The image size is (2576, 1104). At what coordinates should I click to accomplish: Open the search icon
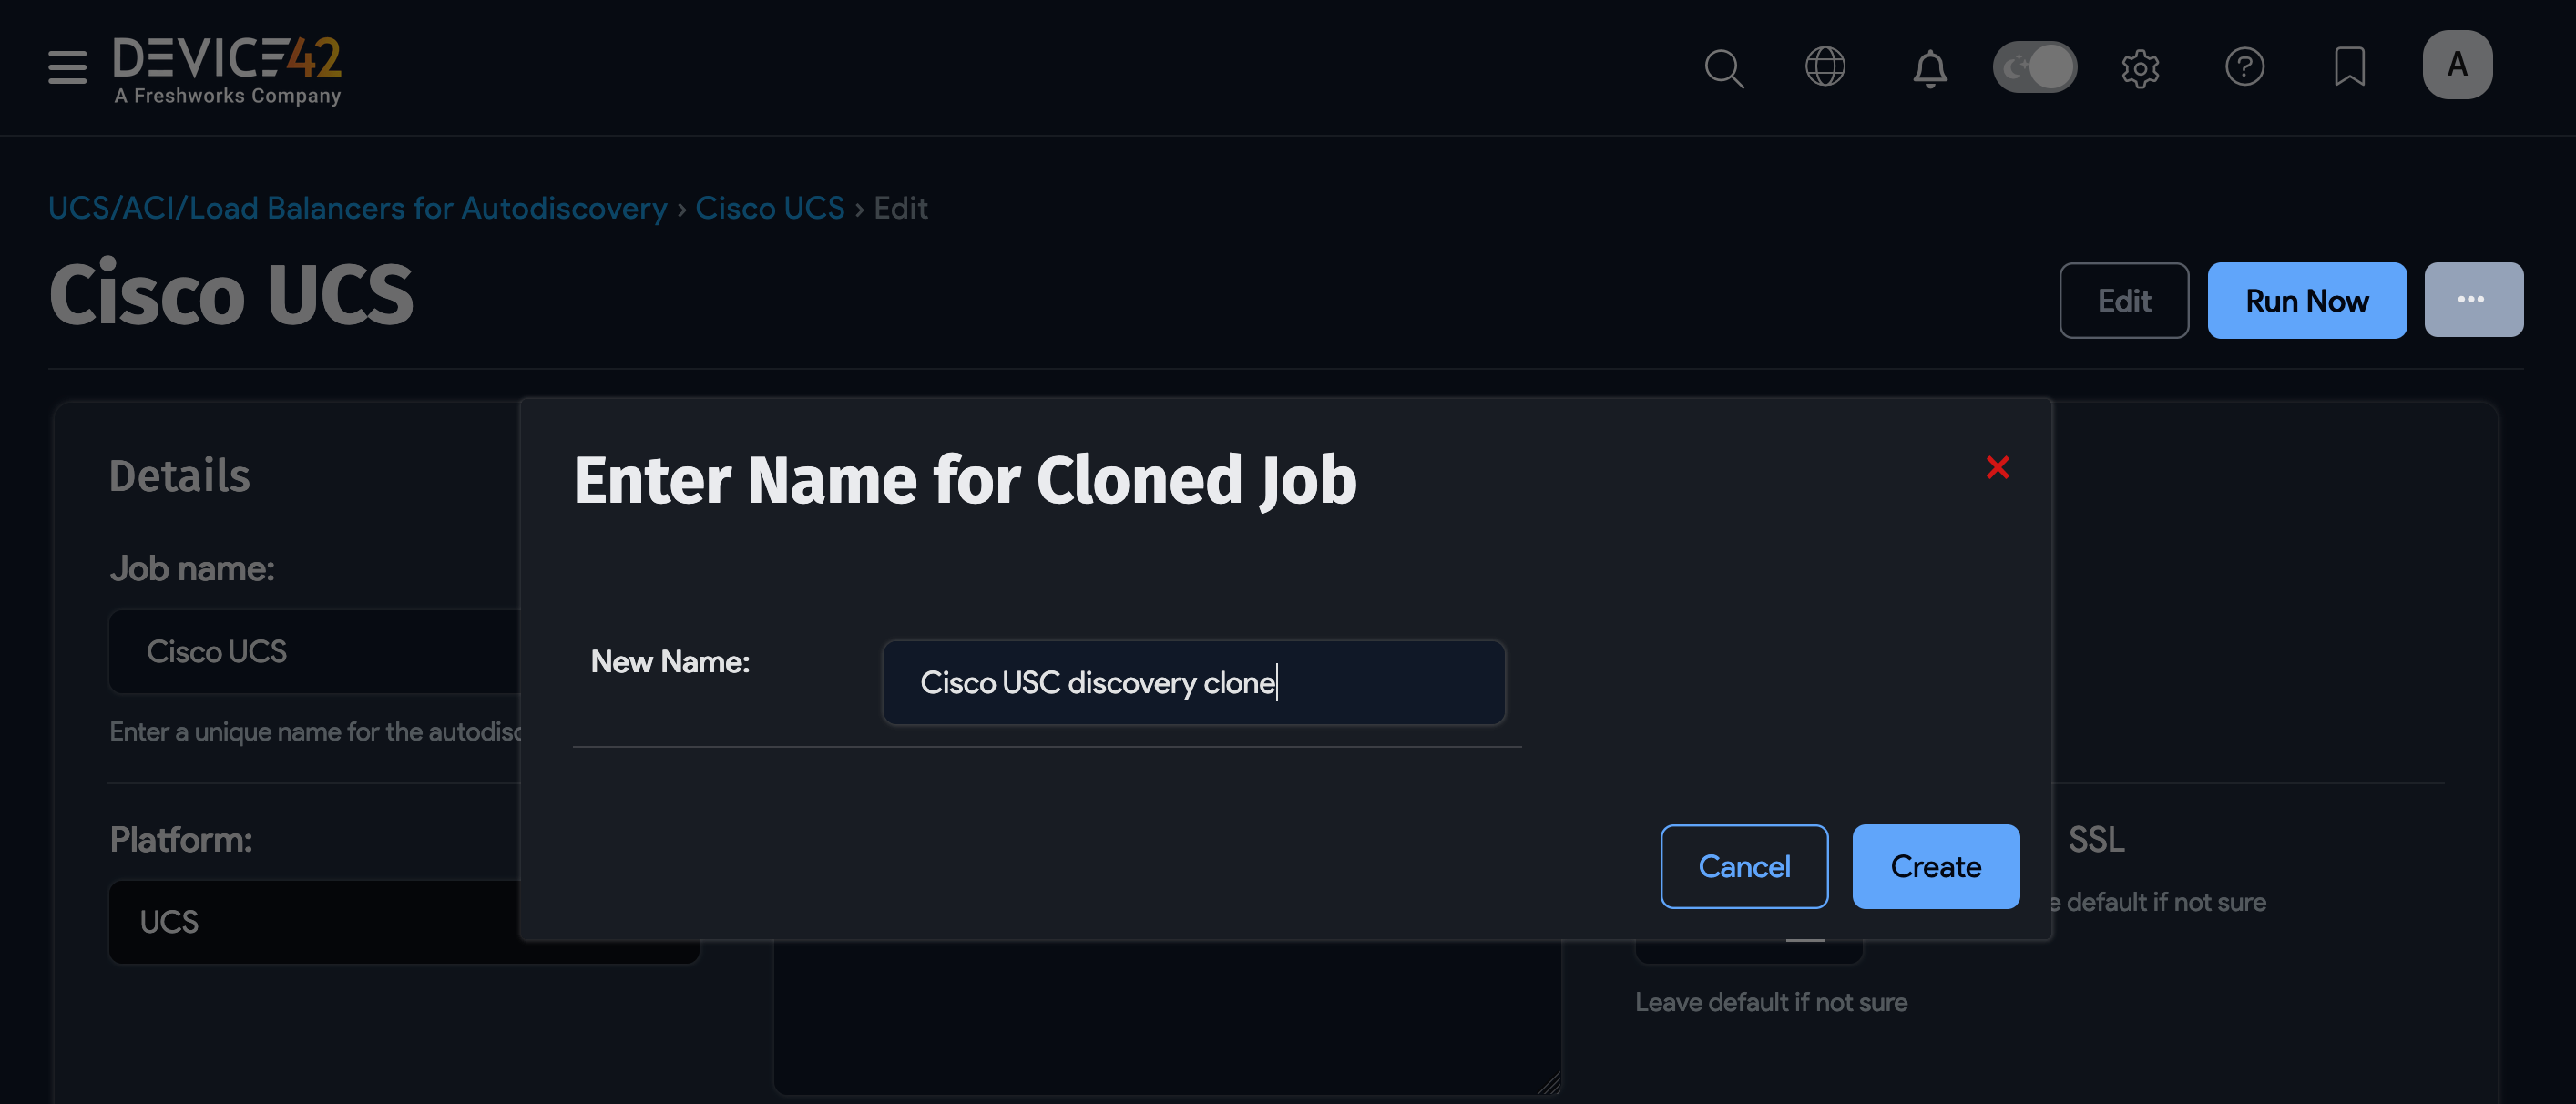pyautogui.click(x=1724, y=67)
